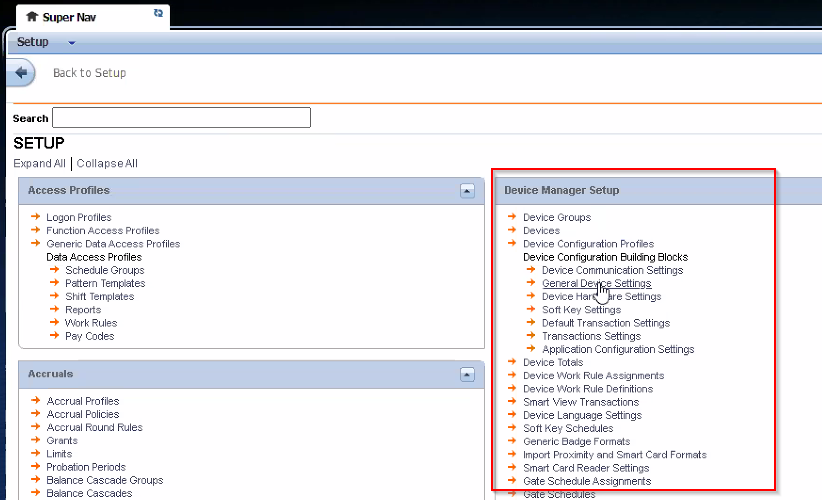Click the arrow icon beside Logon Profiles
The height and width of the screenshot is (500, 822).
[x=36, y=217]
